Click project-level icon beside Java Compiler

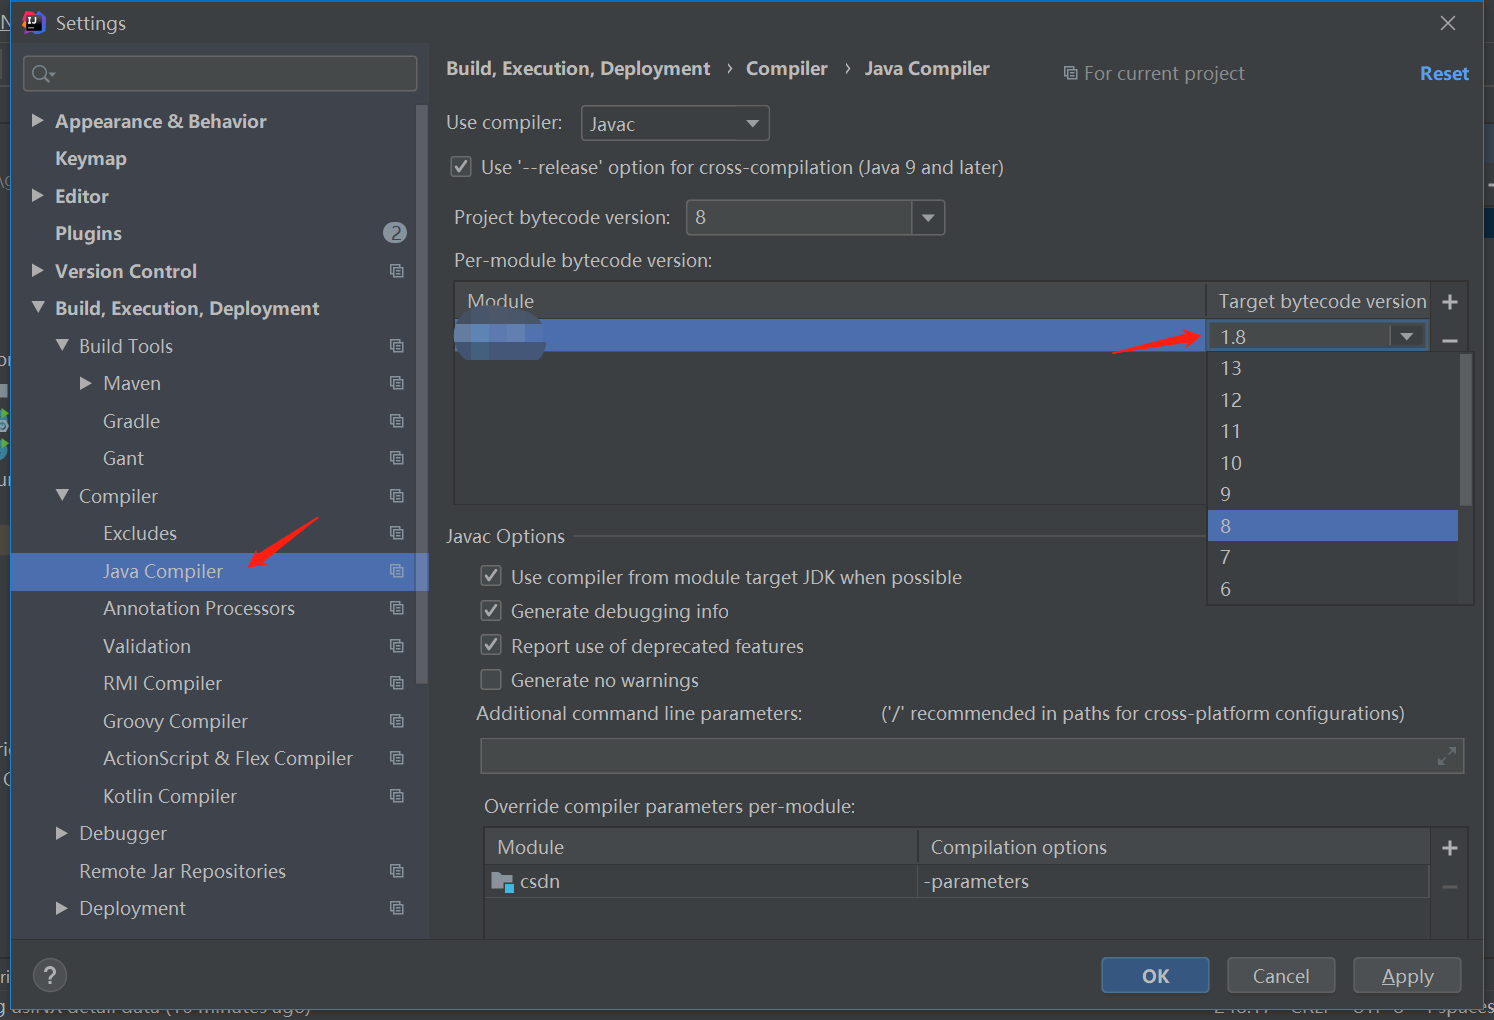point(397,571)
